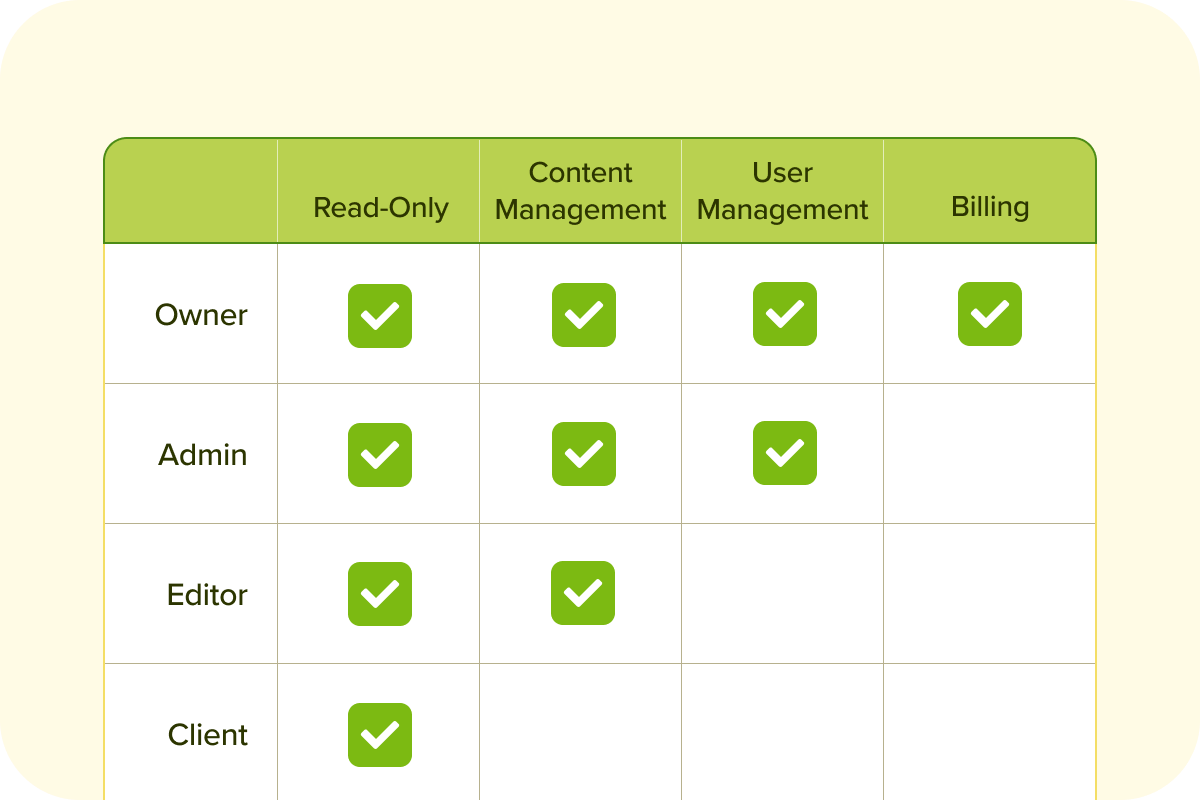
Task: Select the Billing column header
Action: [990, 207]
